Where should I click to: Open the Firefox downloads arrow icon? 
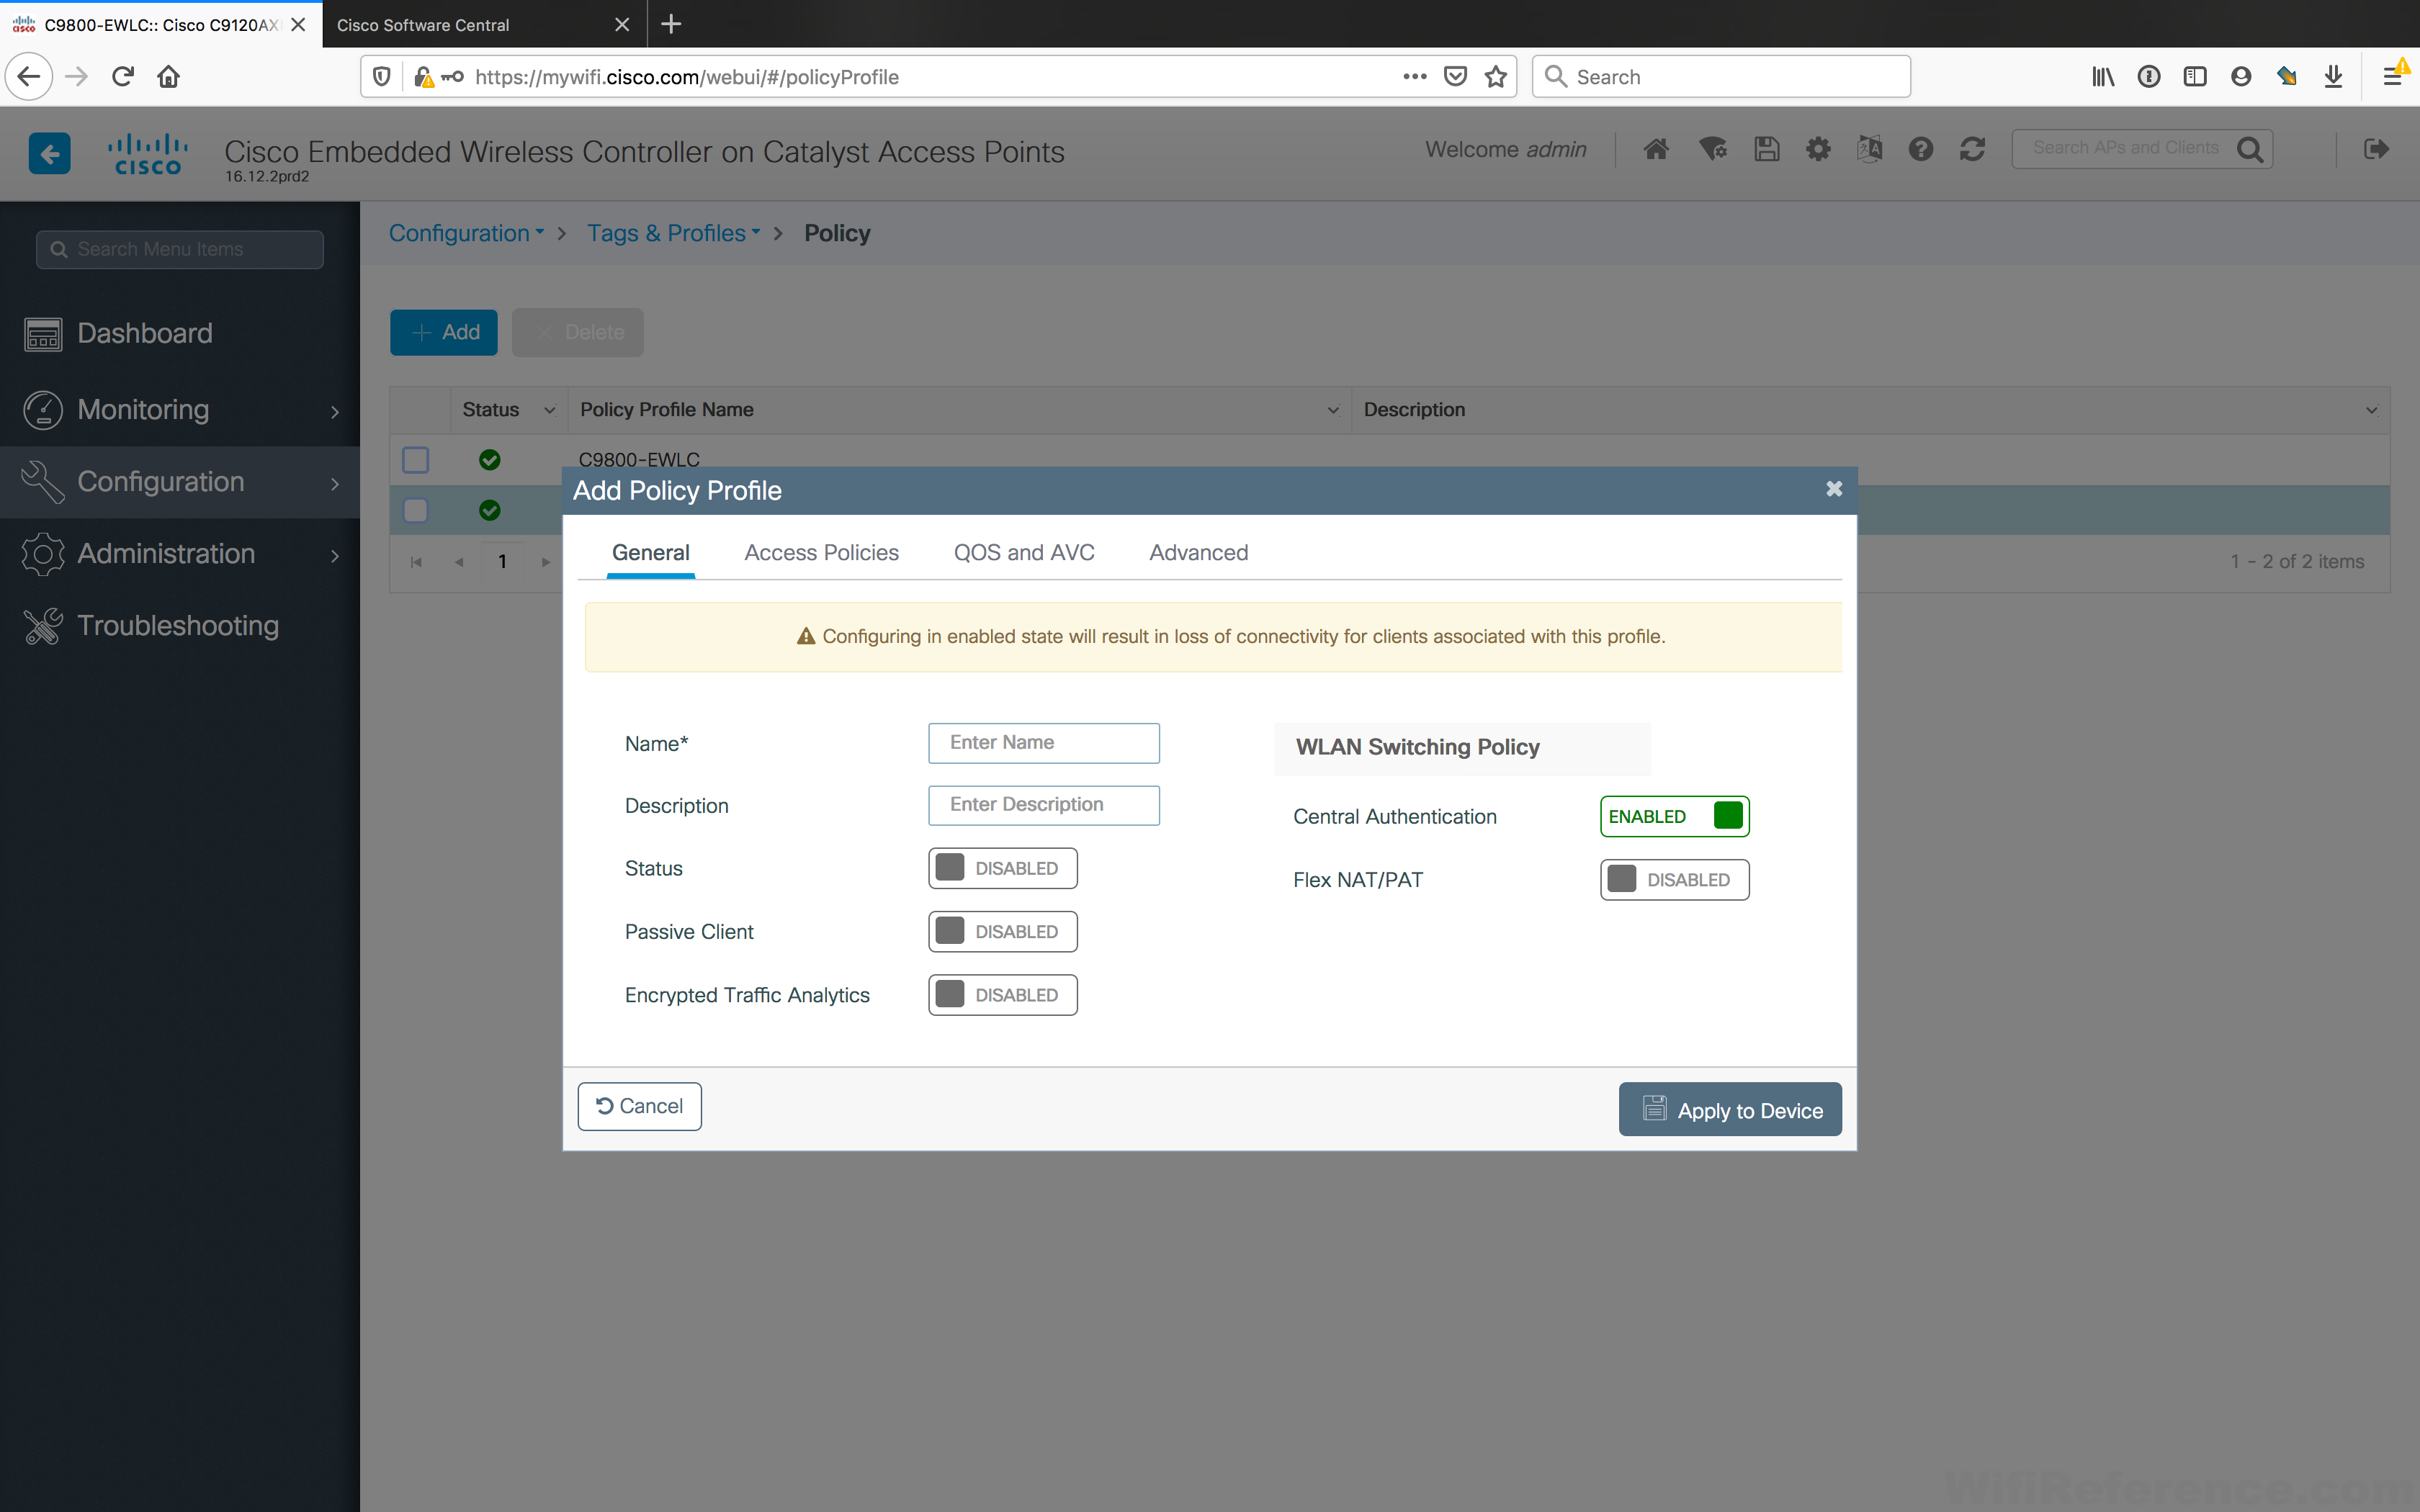click(2333, 76)
